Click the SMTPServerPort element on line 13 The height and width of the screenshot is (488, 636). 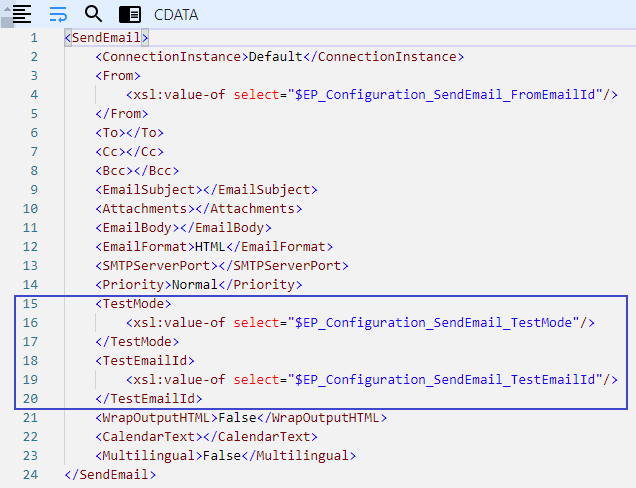[222, 266]
